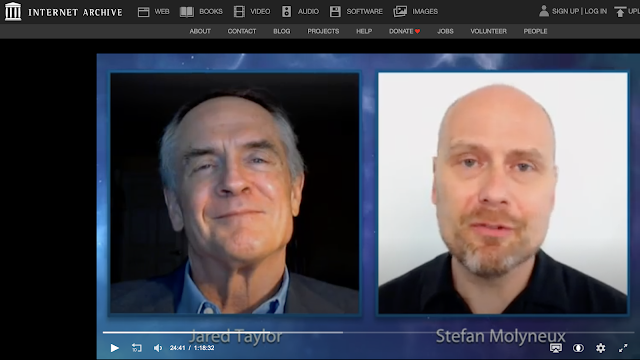Toggle the contrast/theater mode icon
Viewport: 640px width, 360px height.
click(x=578, y=348)
